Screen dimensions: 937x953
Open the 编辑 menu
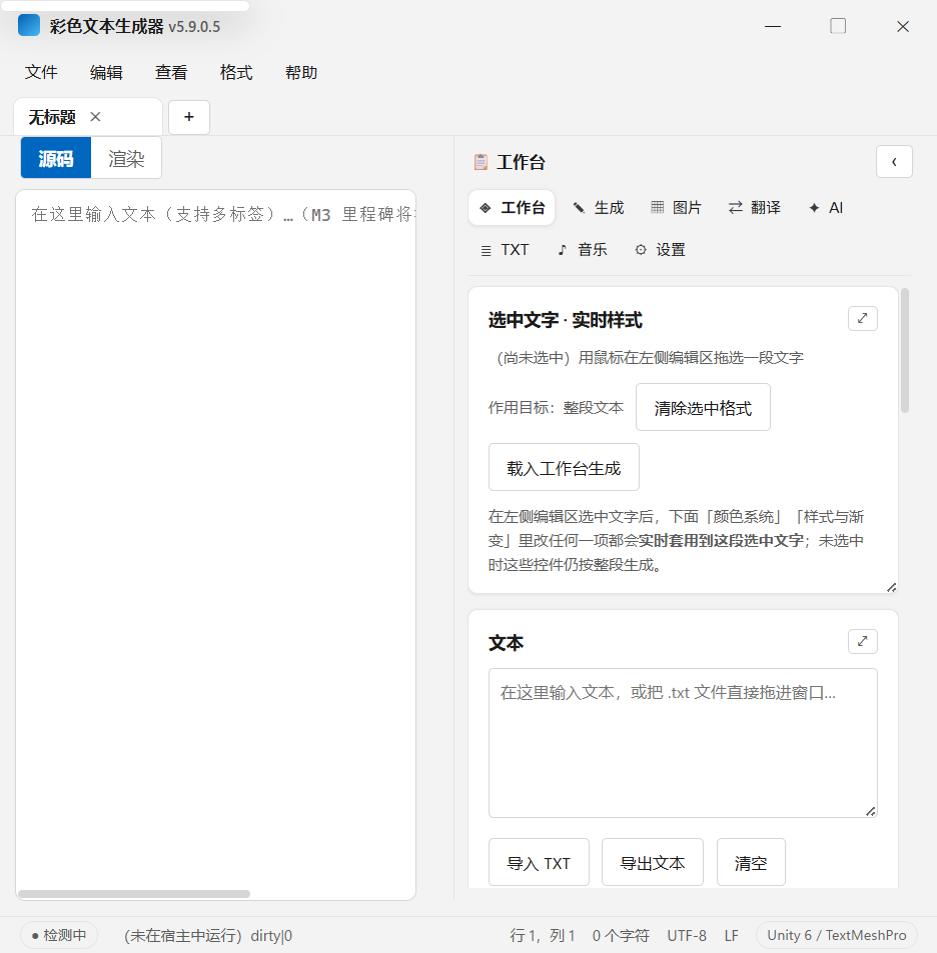[106, 72]
